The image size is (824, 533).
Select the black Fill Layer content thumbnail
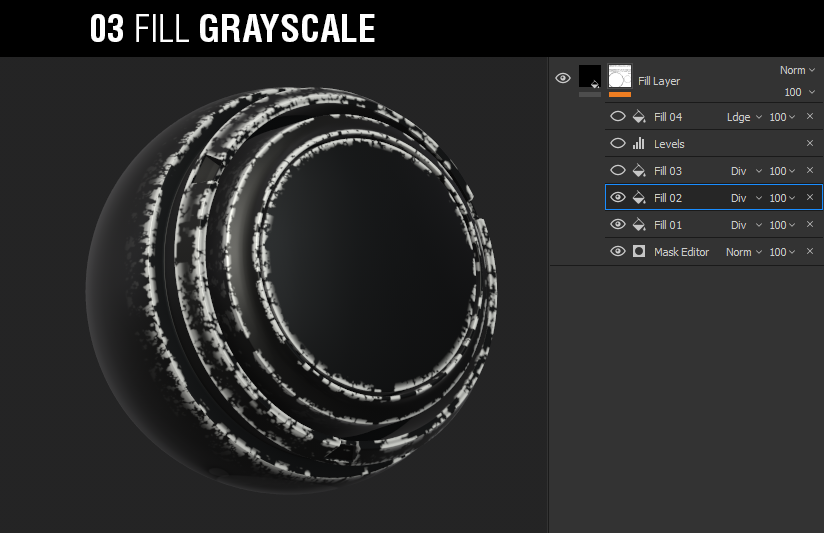590,77
